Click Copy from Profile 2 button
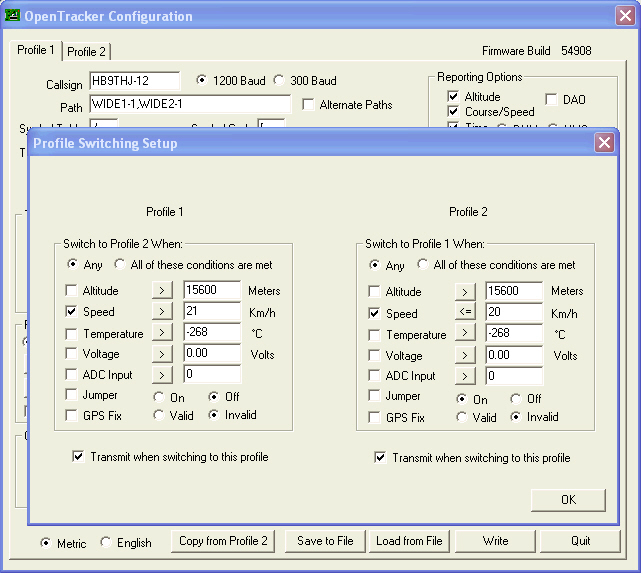Screen dimensions: 641x573 pyautogui.click(x=223, y=541)
